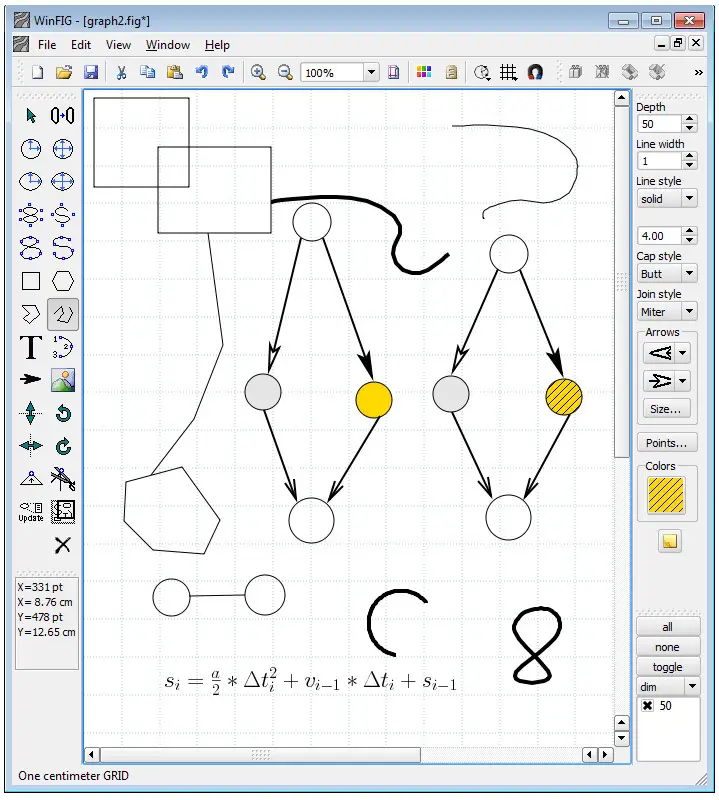The height and width of the screenshot is (800, 719).
Task: Open the Join style dropdown
Action: pyautogui.click(x=689, y=311)
